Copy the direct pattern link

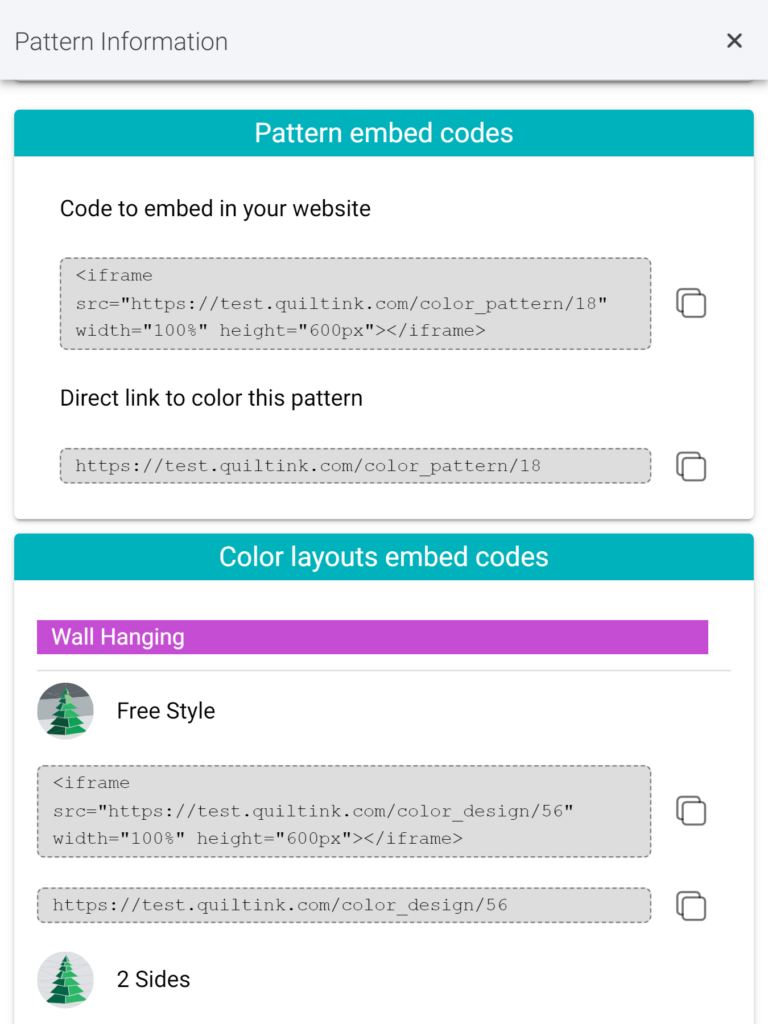(x=691, y=466)
